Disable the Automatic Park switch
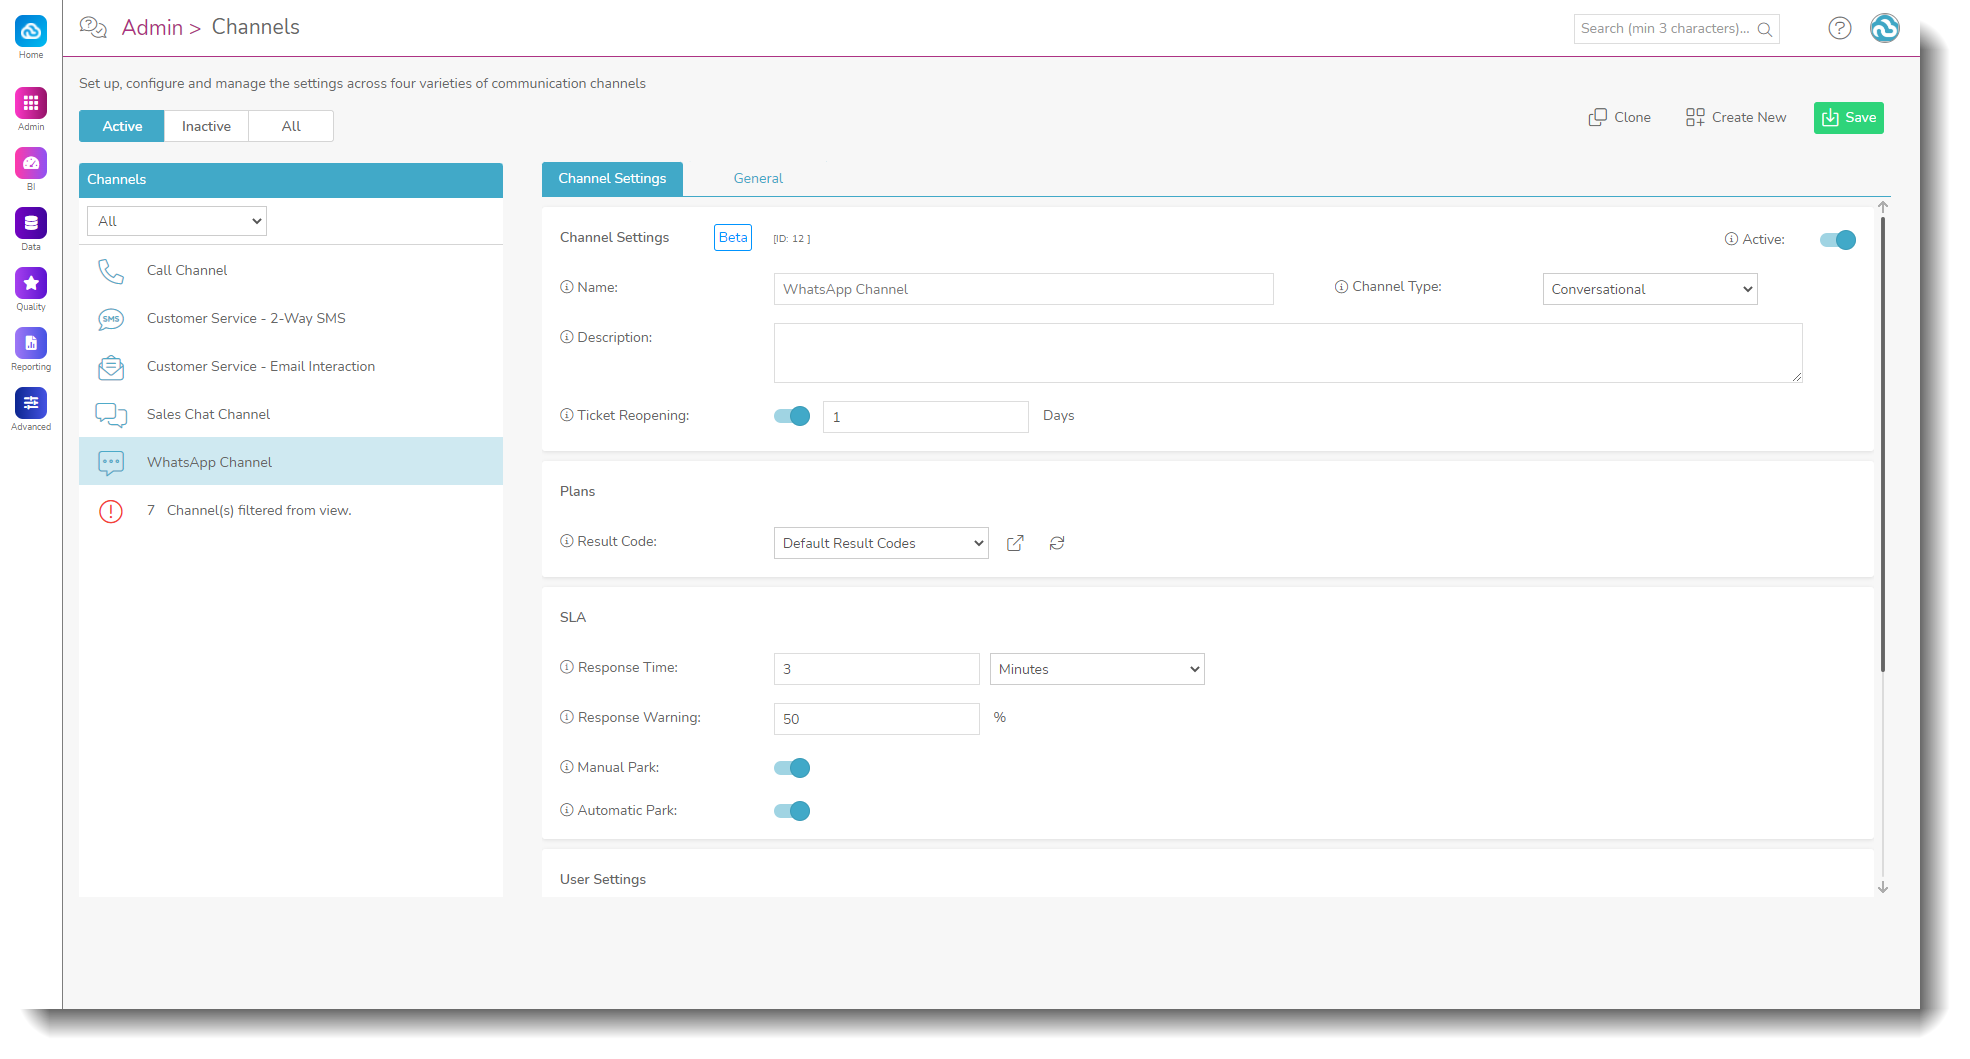The image size is (1970, 1059). pos(792,811)
